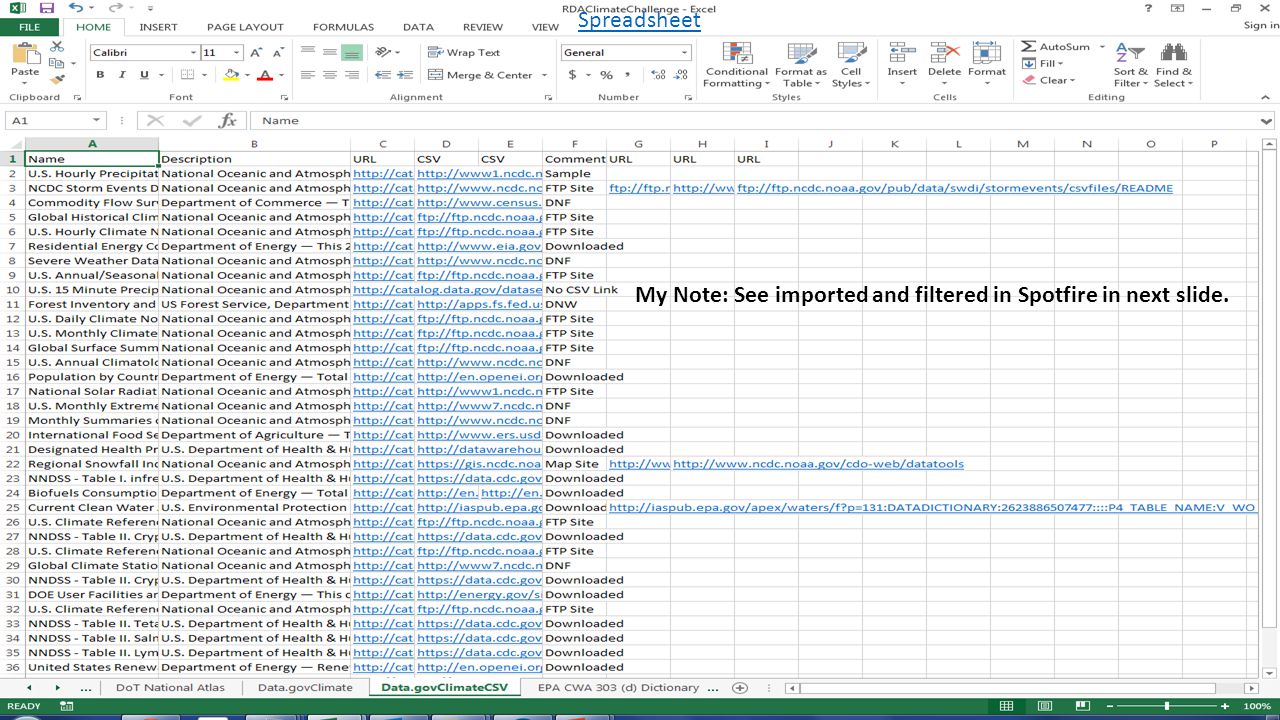Click the Cut scissors icon
Screen dimensions: 1280x720
pos(56,47)
